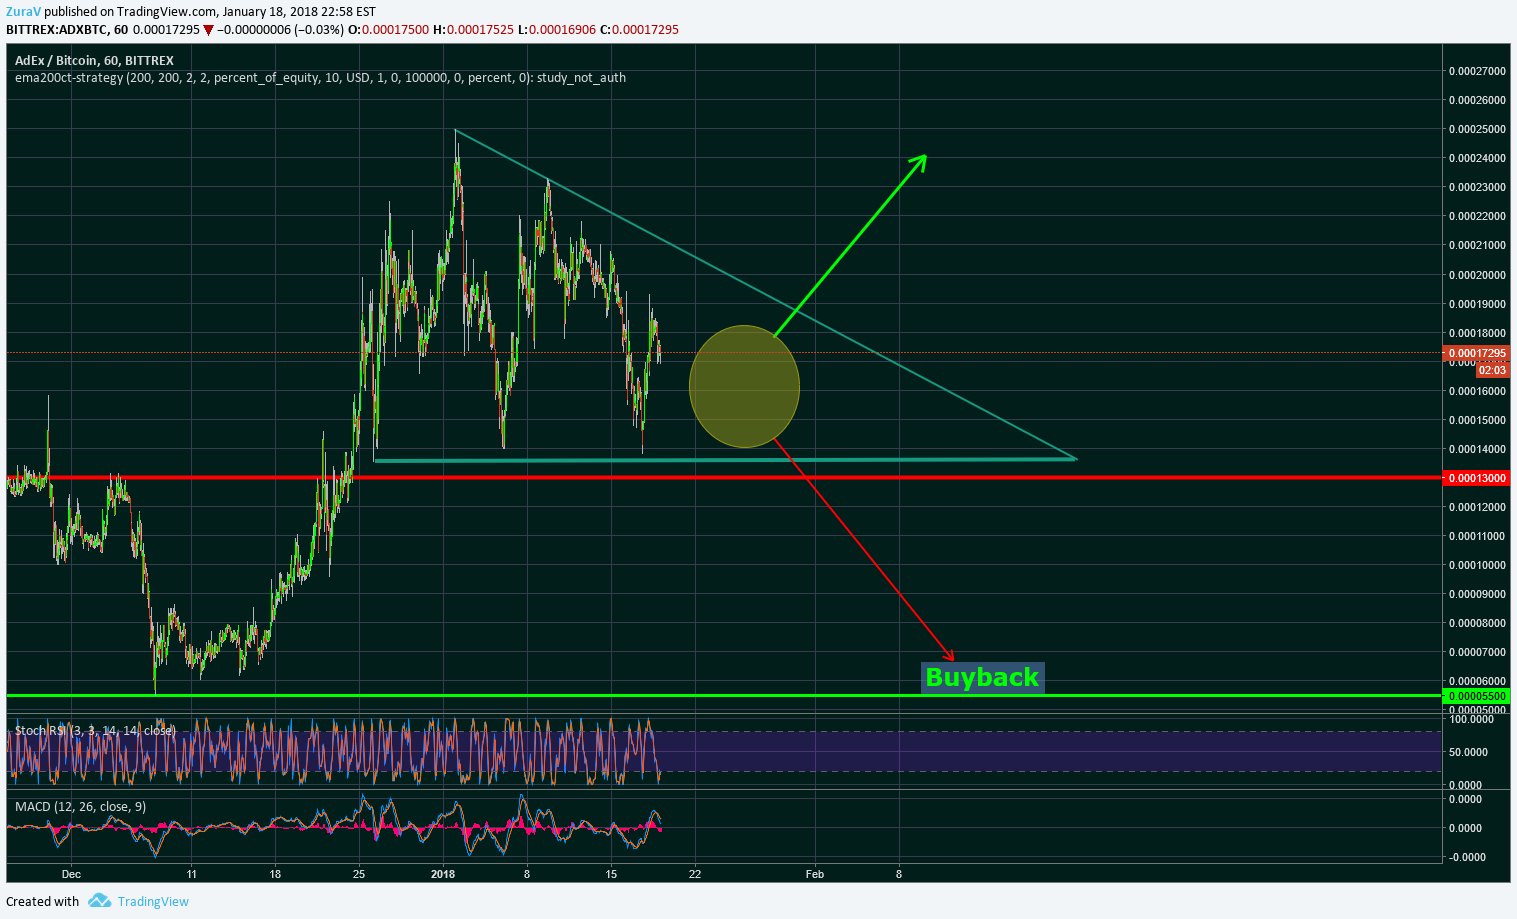Click the 100.0000 Stoch RSI scale label

(x=1471, y=719)
